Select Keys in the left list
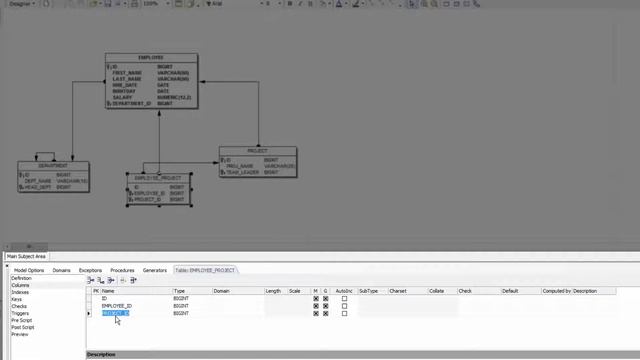Viewport: 640px width, 360px height. click(16, 299)
